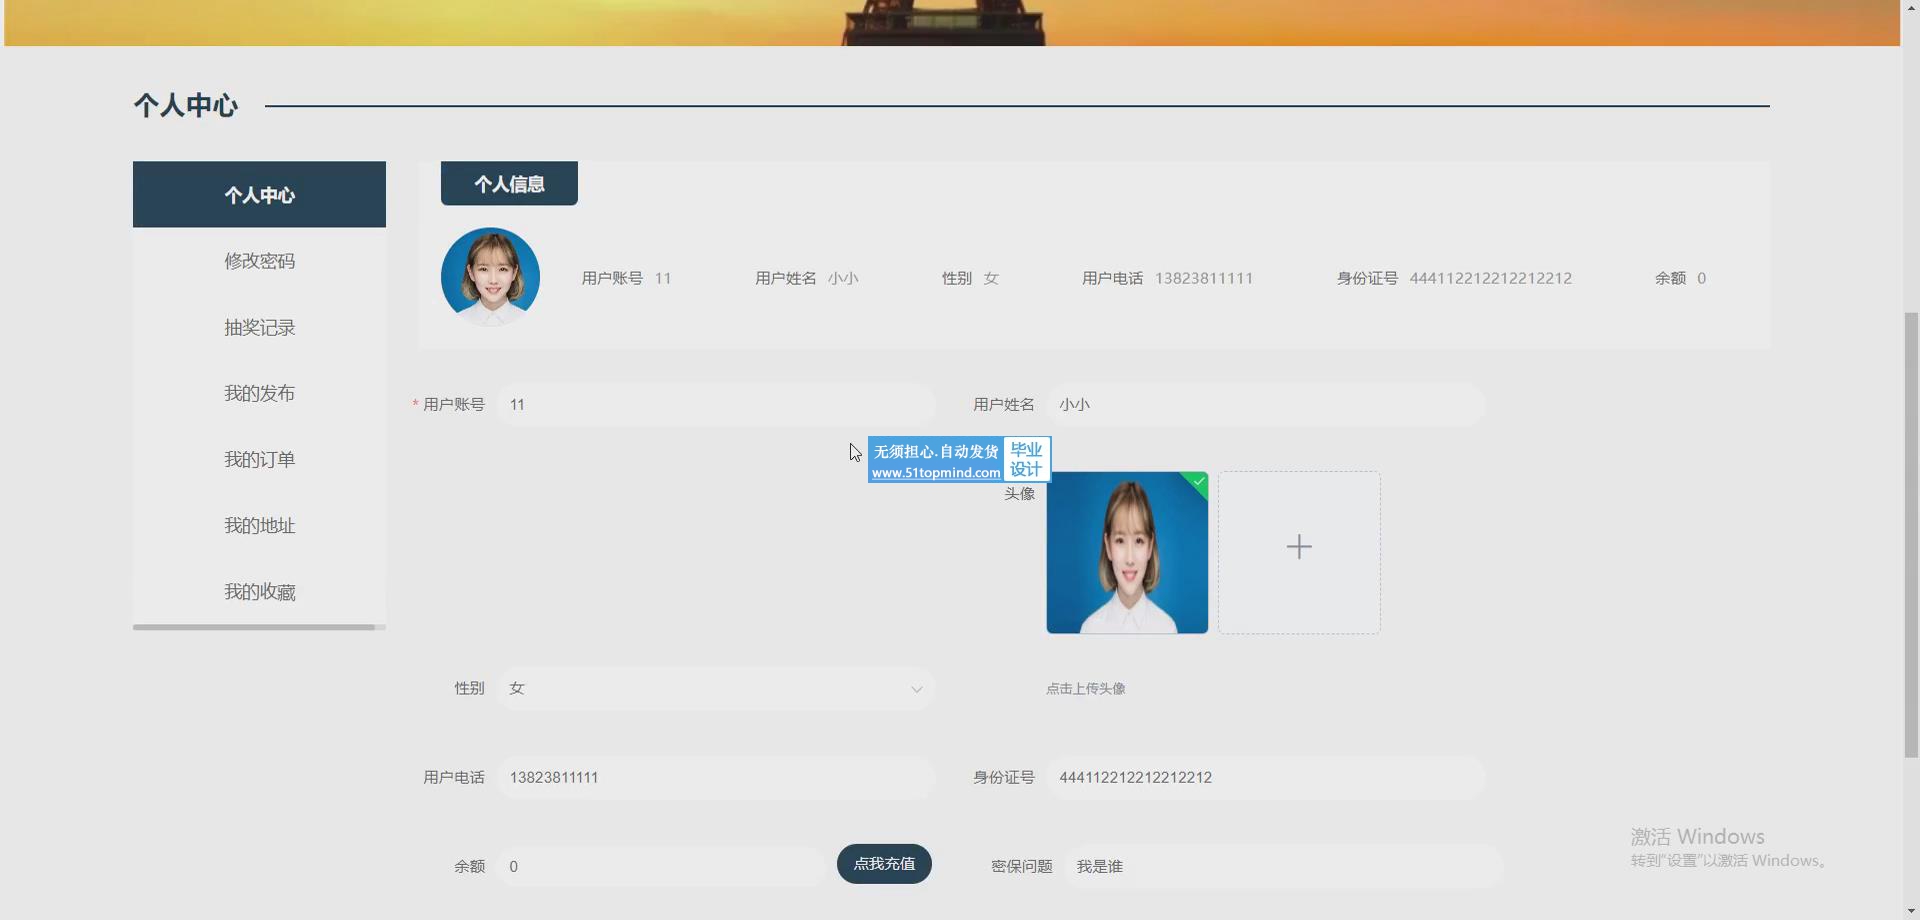The height and width of the screenshot is (920, 1920).
Task: Click the plus icon to upload avatar
Action: (x=1299, y=547)
